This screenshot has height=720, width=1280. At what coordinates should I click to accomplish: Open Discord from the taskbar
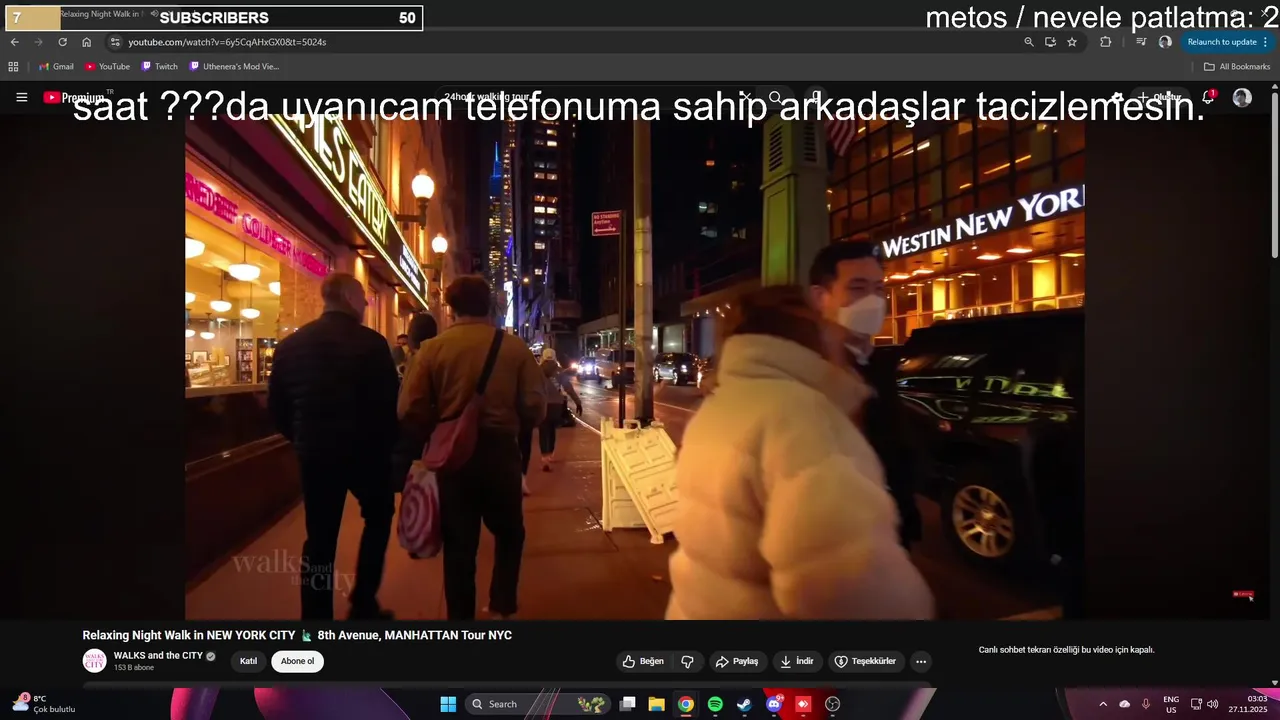point(773,704)
